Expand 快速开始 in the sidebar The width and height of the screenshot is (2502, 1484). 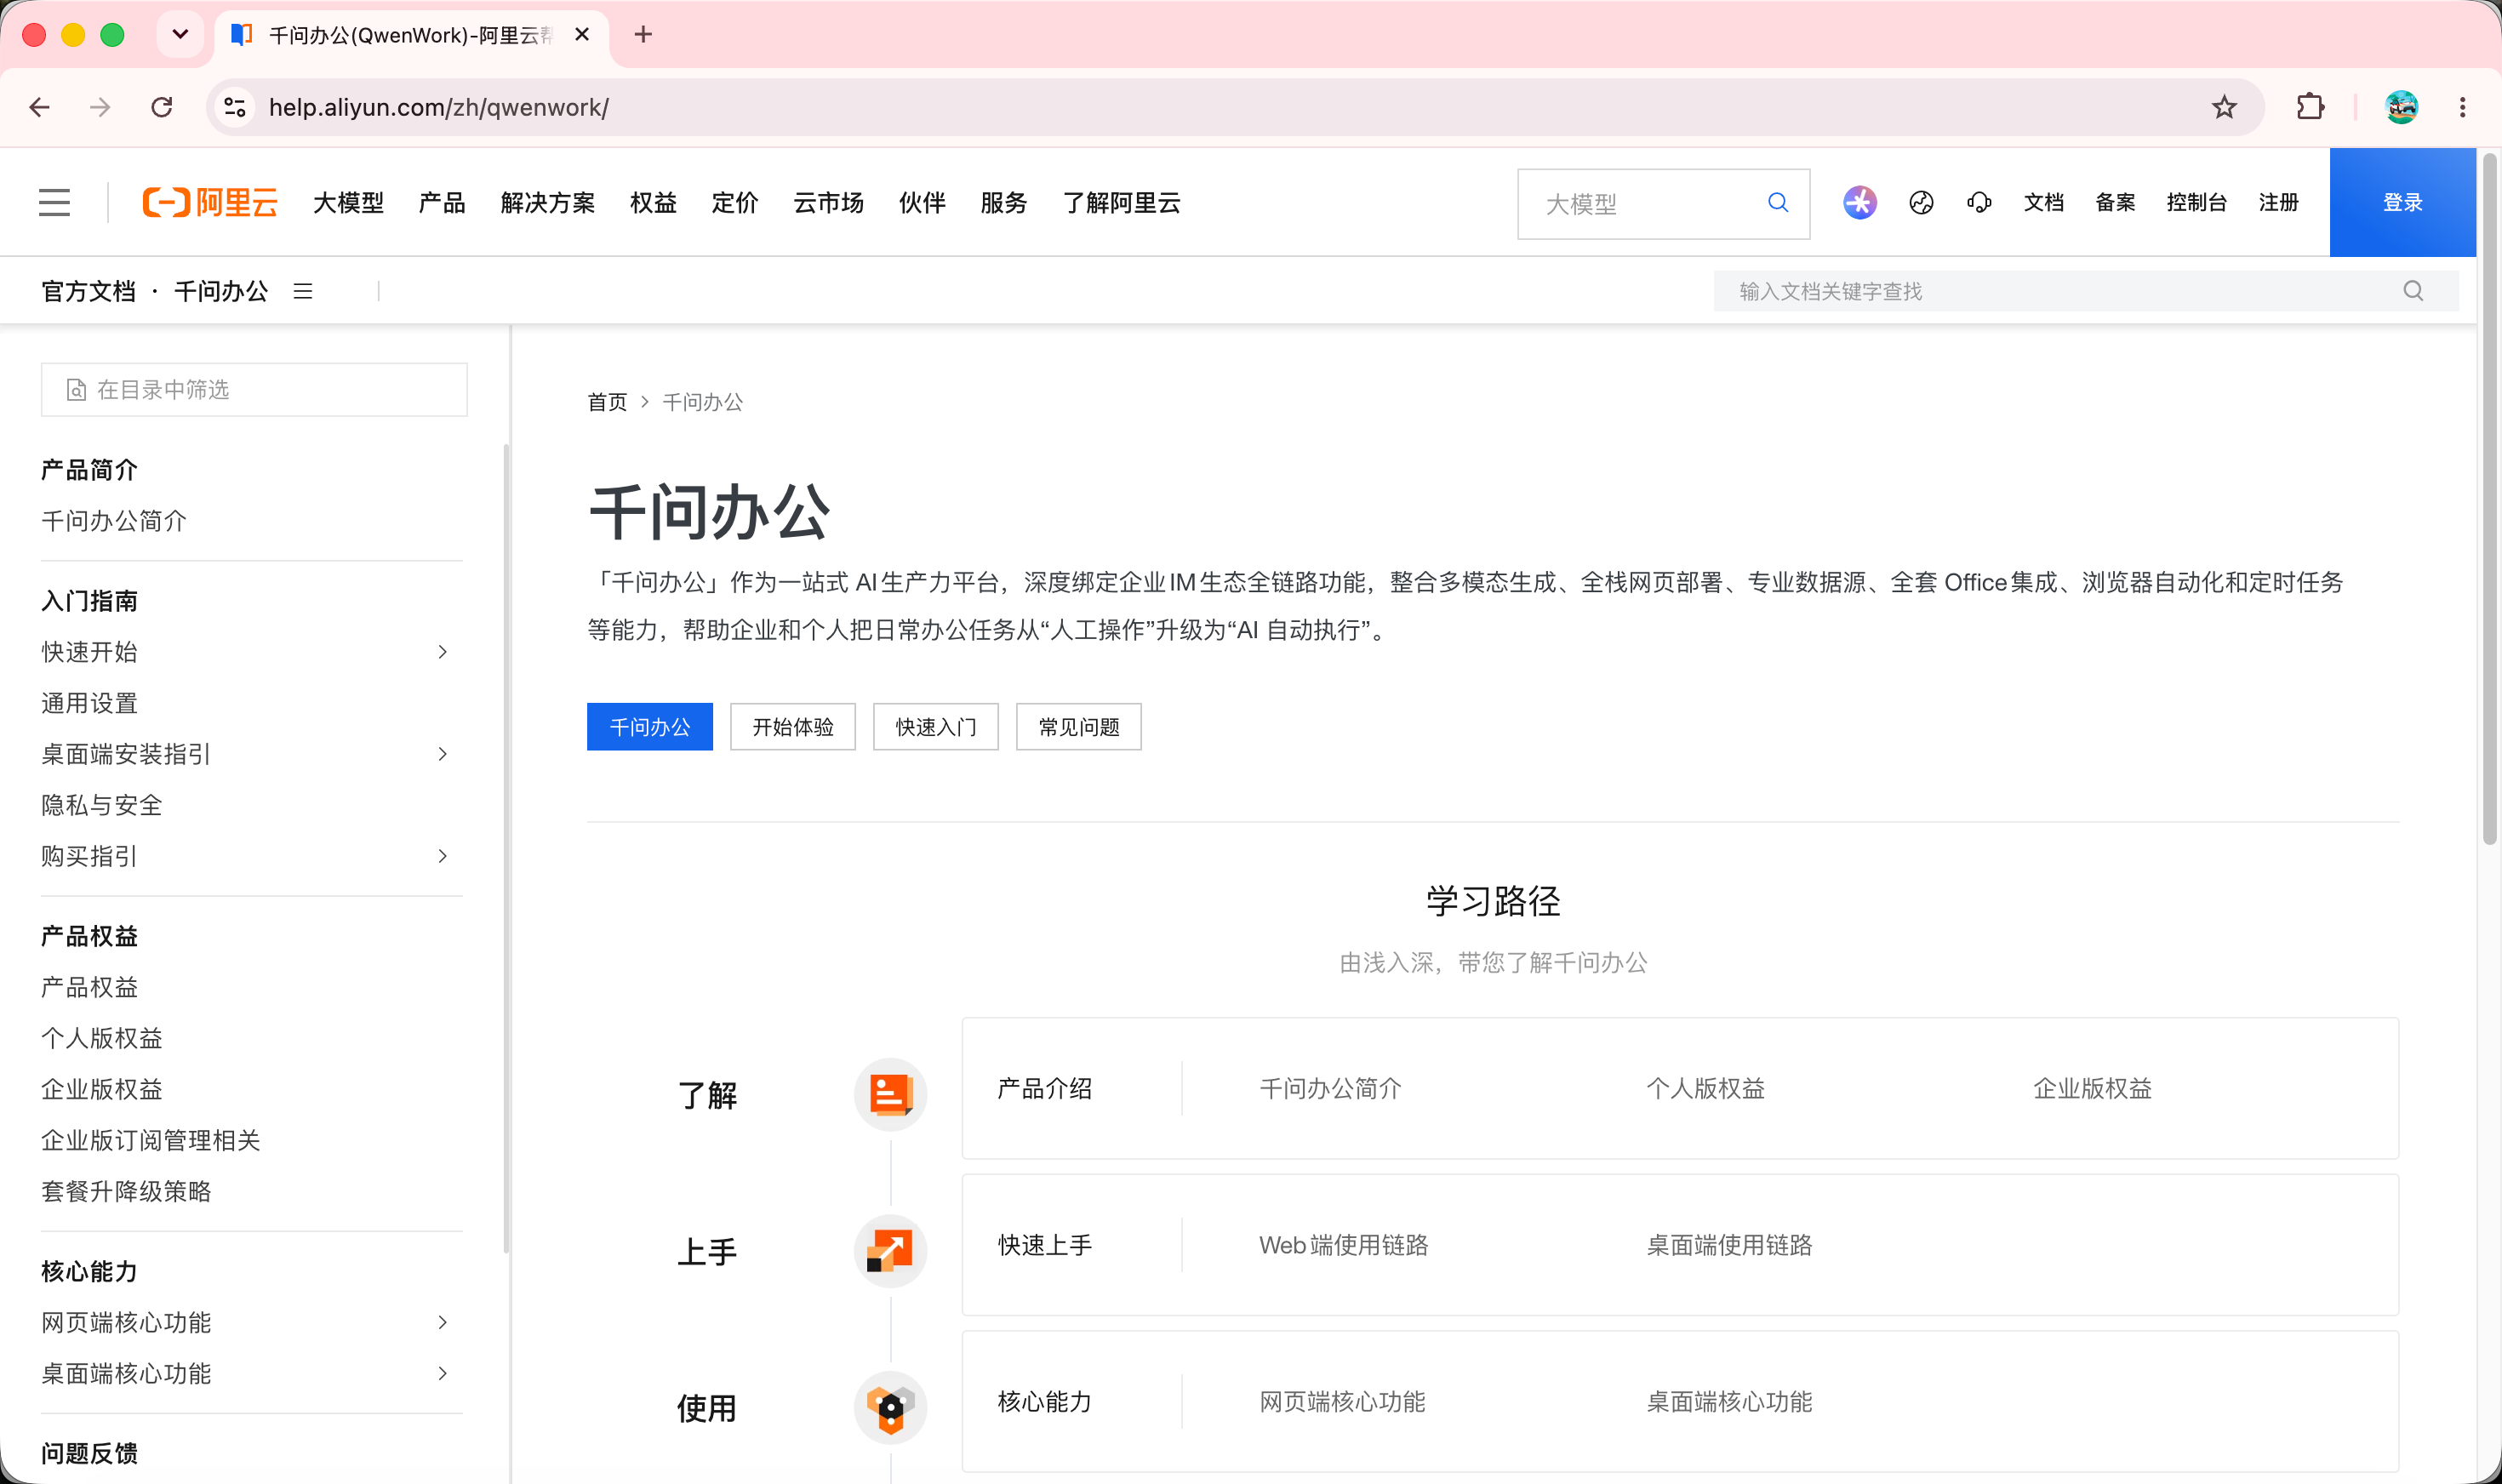[443, 652]
